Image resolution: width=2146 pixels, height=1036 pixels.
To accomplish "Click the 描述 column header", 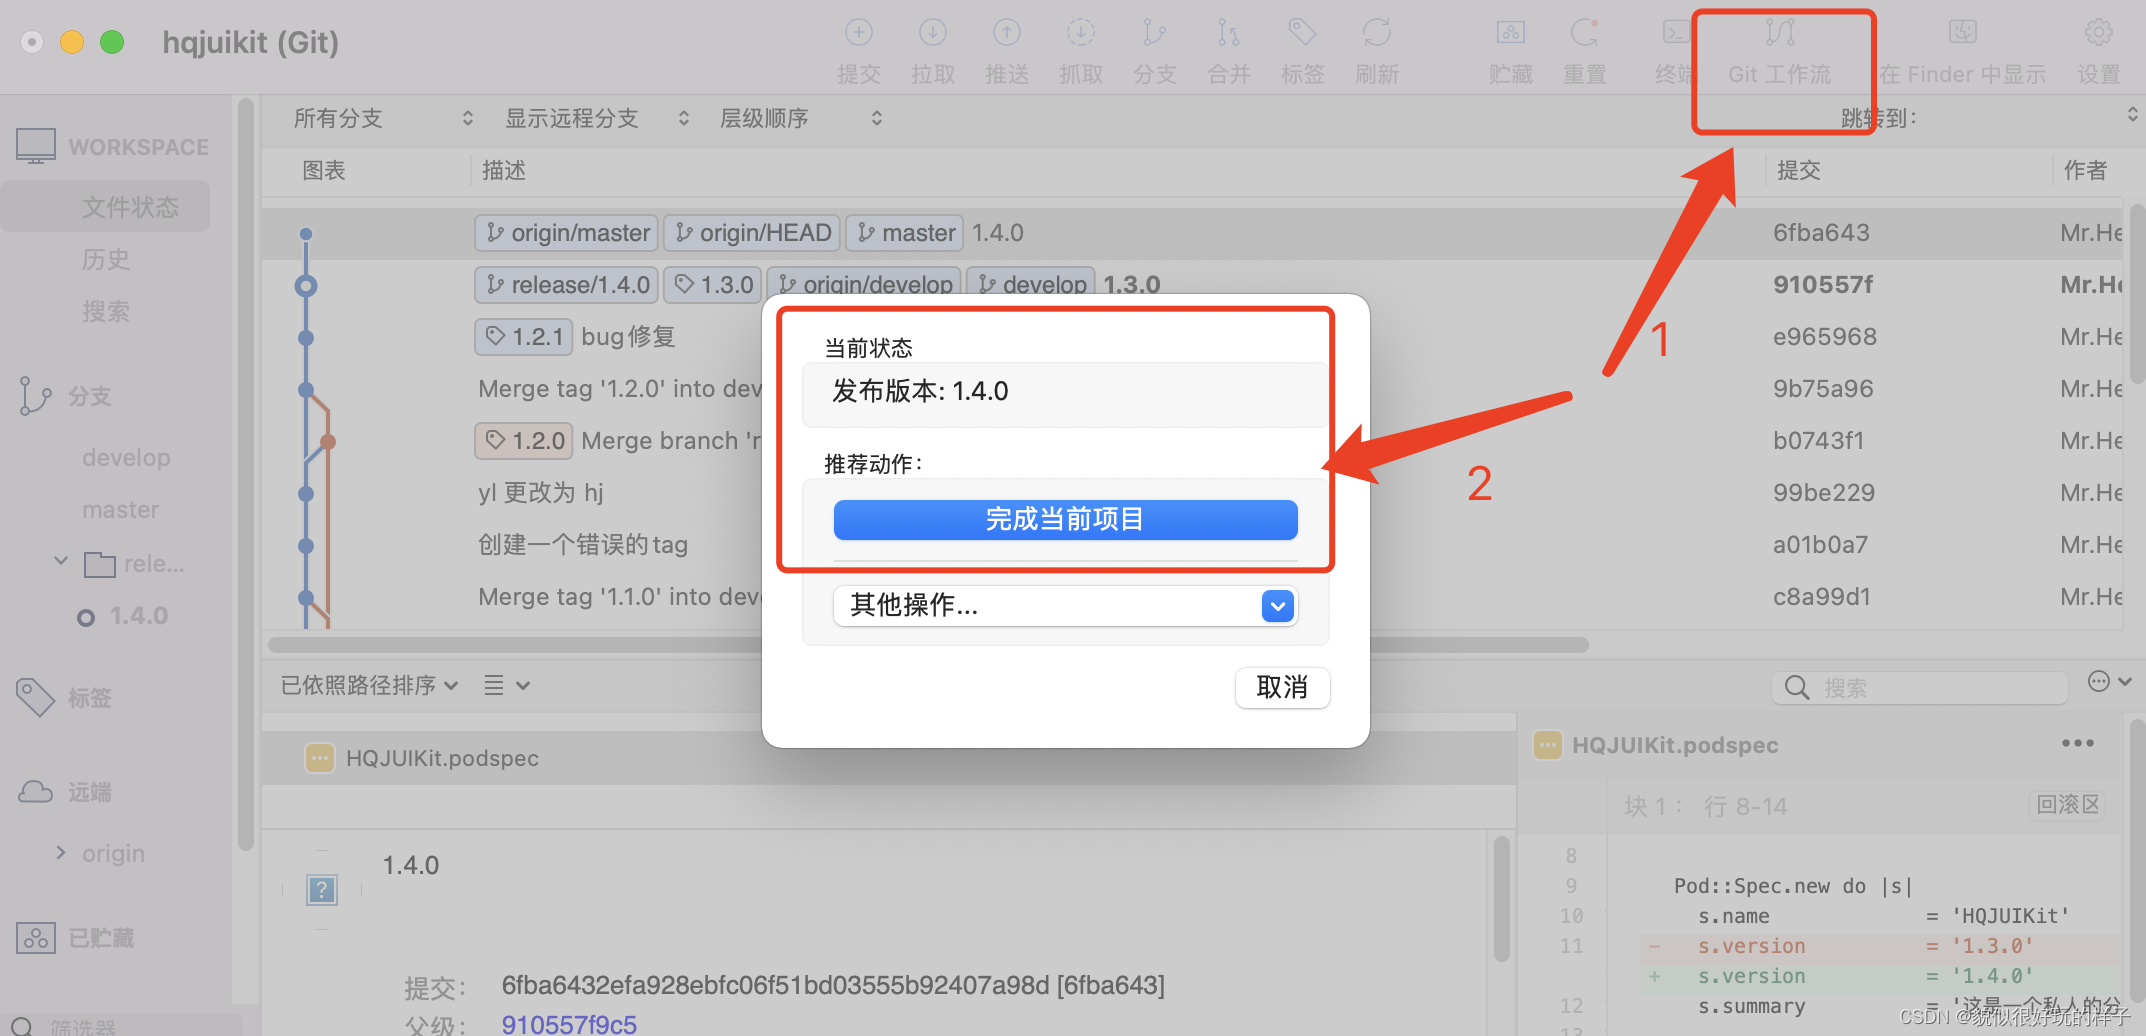I will tap(504, 171).
